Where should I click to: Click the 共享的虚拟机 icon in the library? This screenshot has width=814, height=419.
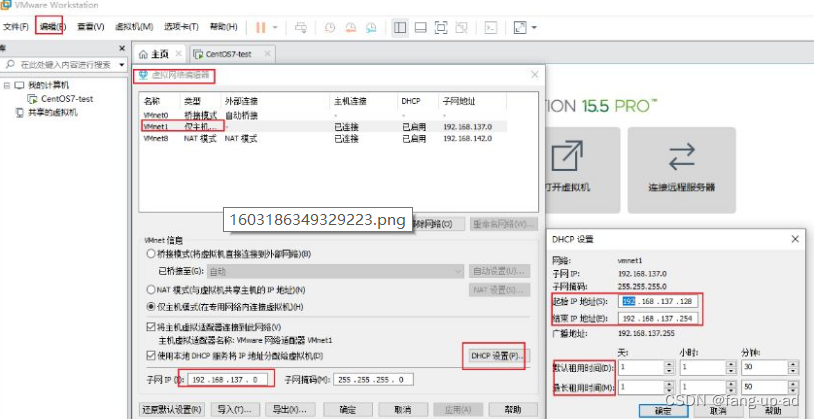pyautogui.click(x=20, y=112)
